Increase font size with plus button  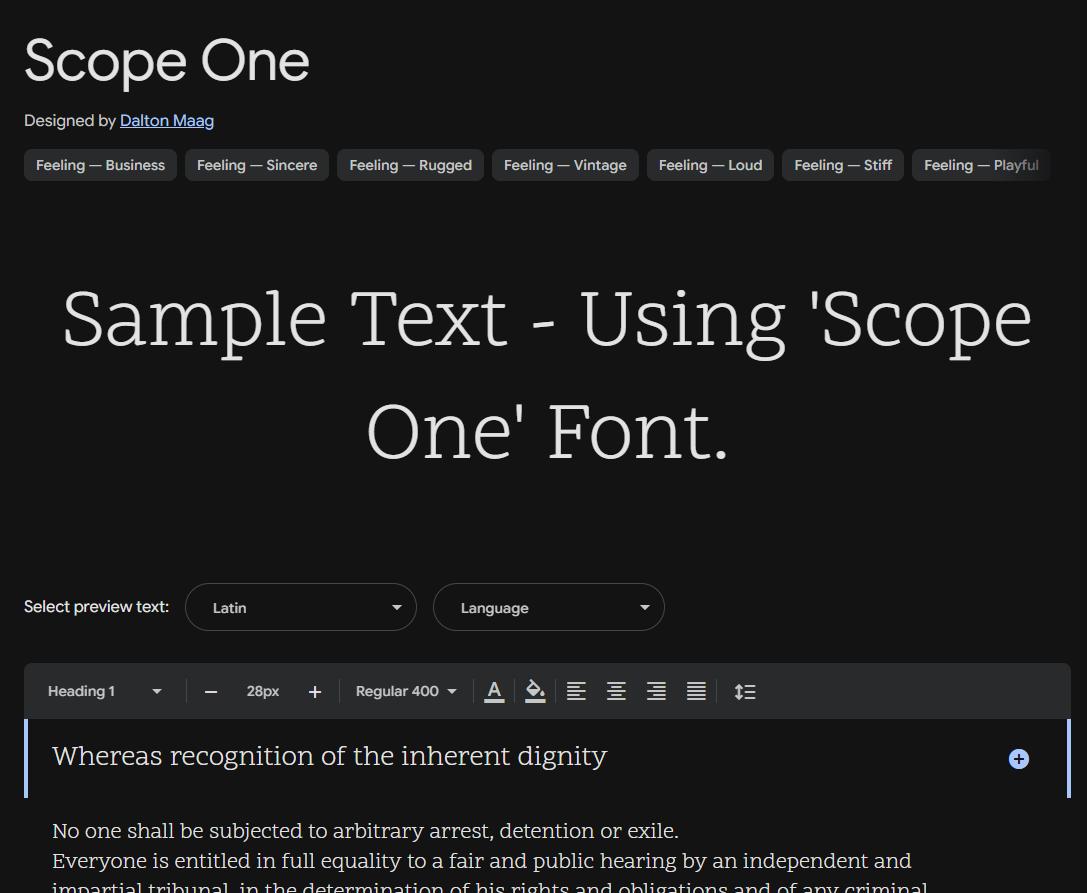pyautogui.click(x=315, y=692)
